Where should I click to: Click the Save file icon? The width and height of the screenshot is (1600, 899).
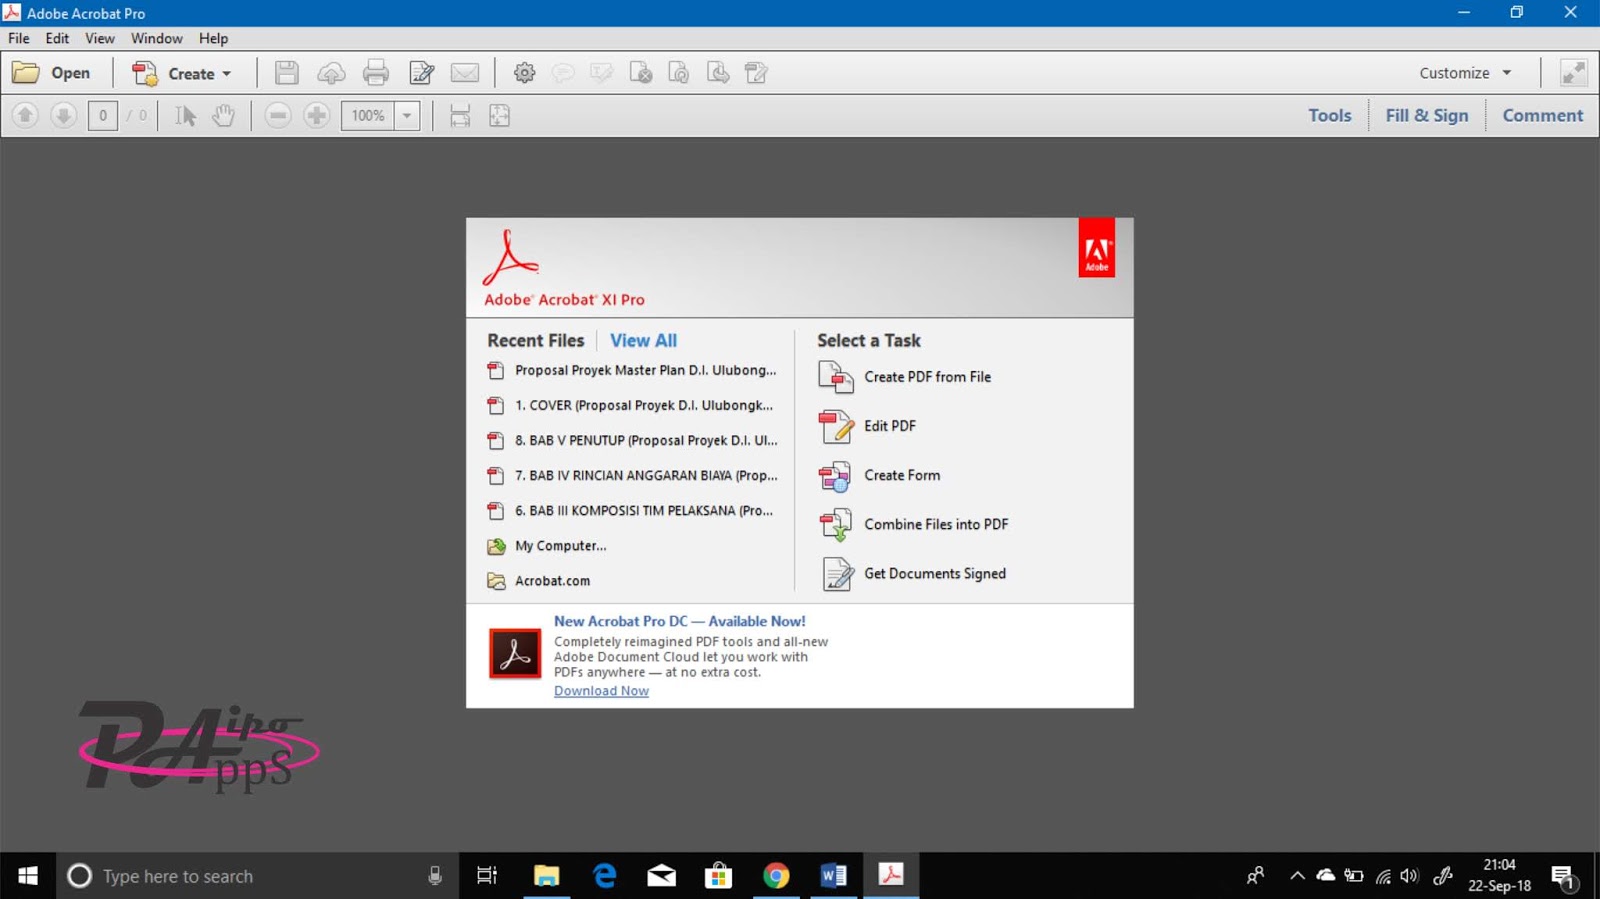click(x=287, y=73)
